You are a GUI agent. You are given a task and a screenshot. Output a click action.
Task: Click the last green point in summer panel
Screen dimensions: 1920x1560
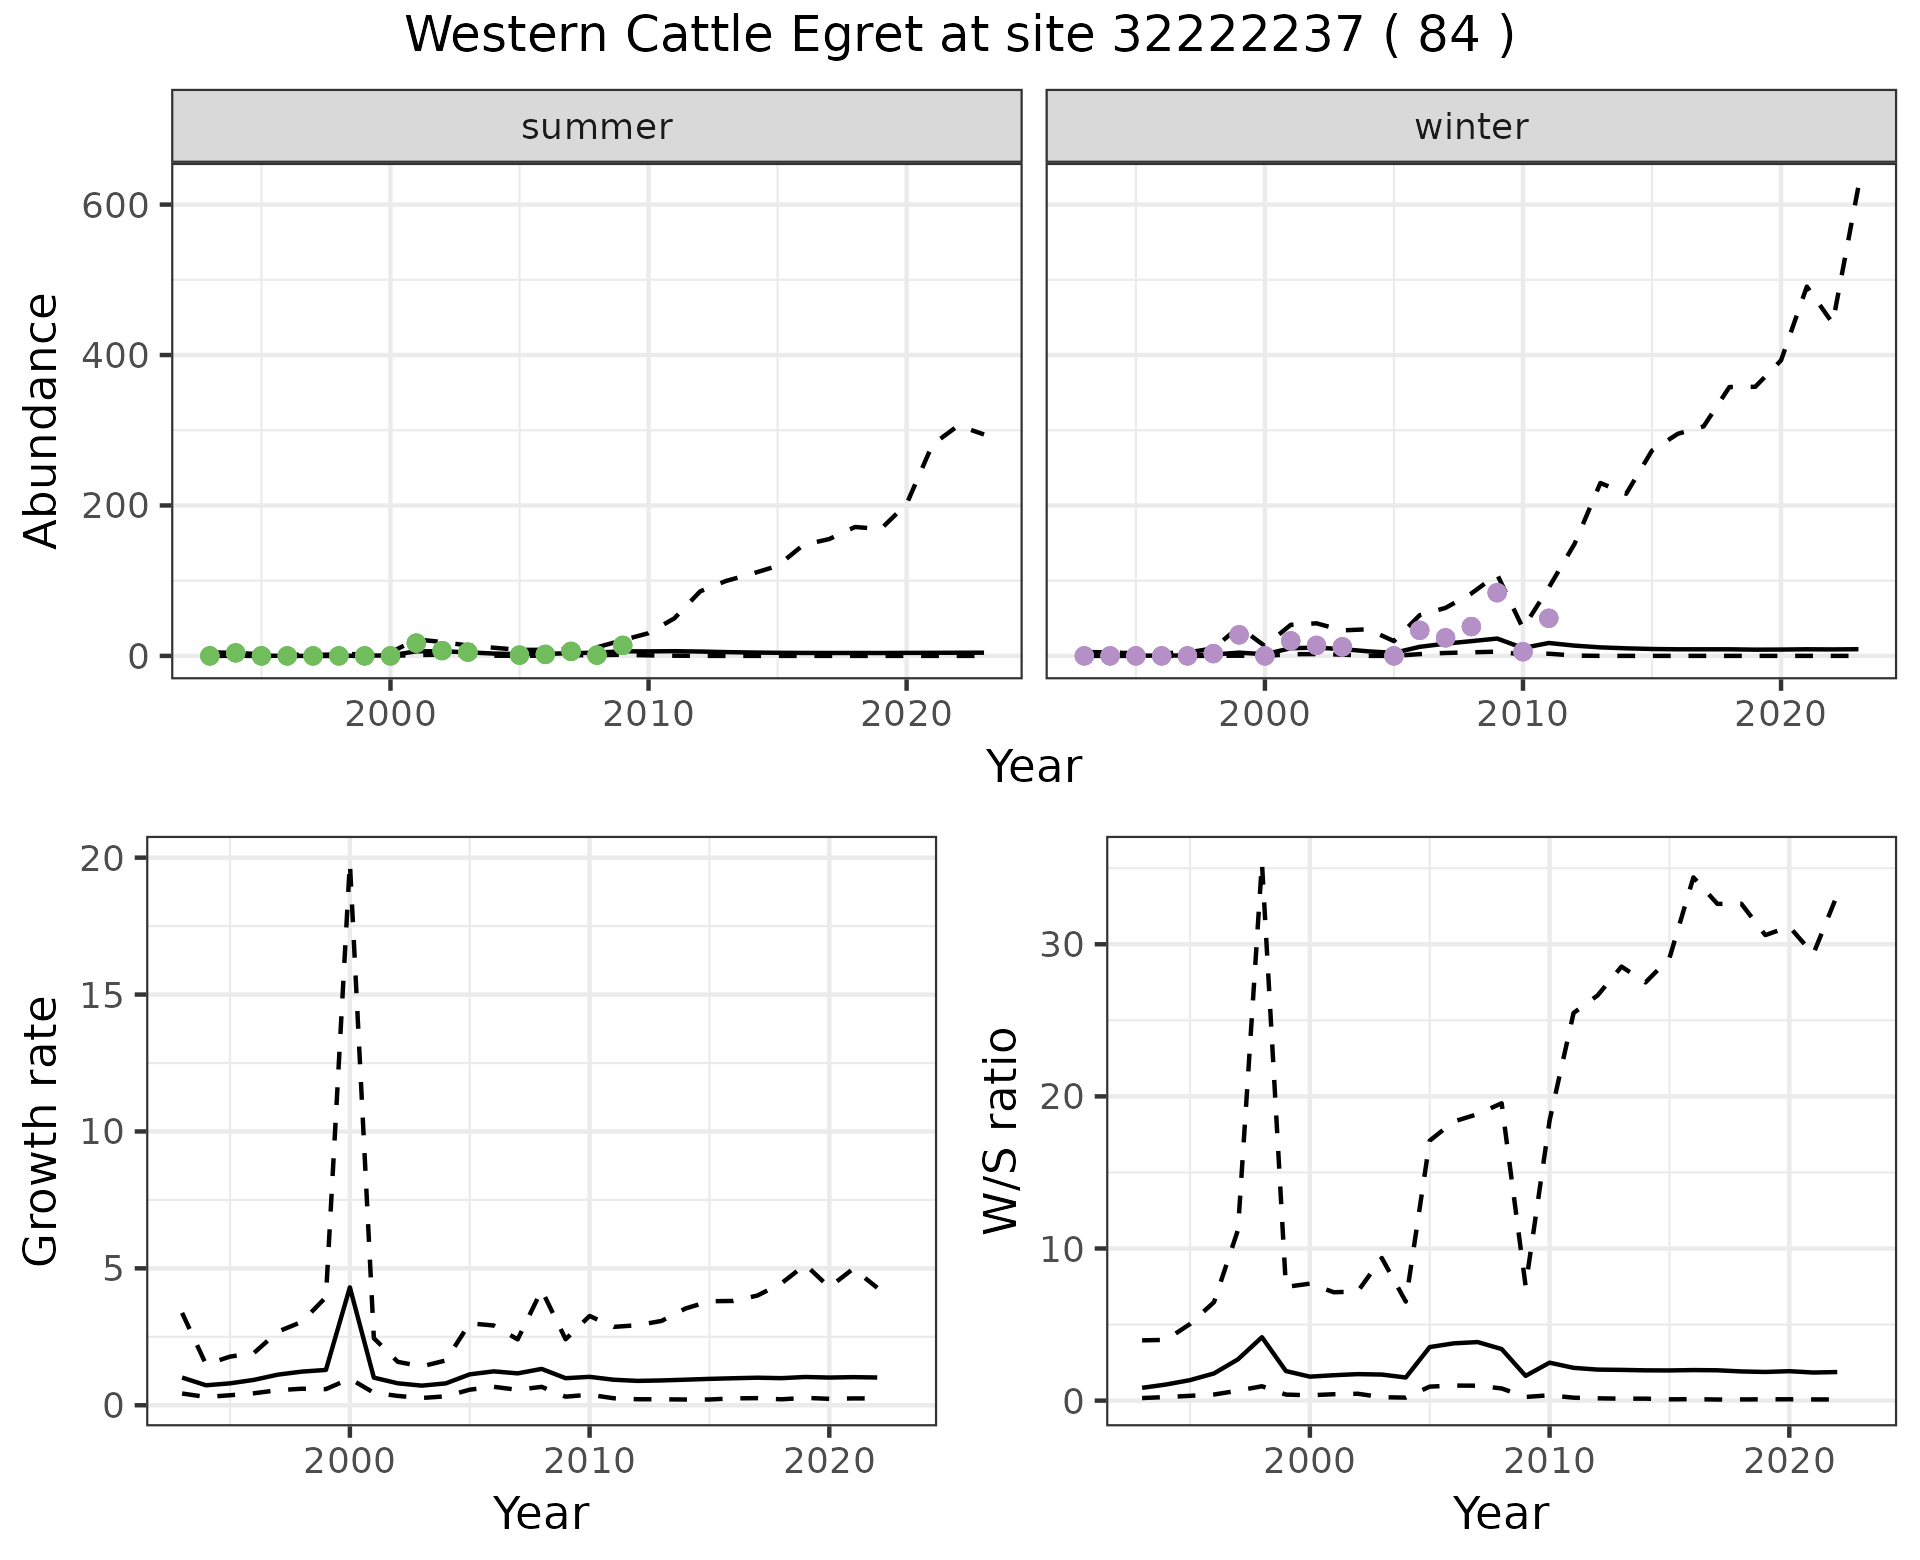click(x=623, y=645)
